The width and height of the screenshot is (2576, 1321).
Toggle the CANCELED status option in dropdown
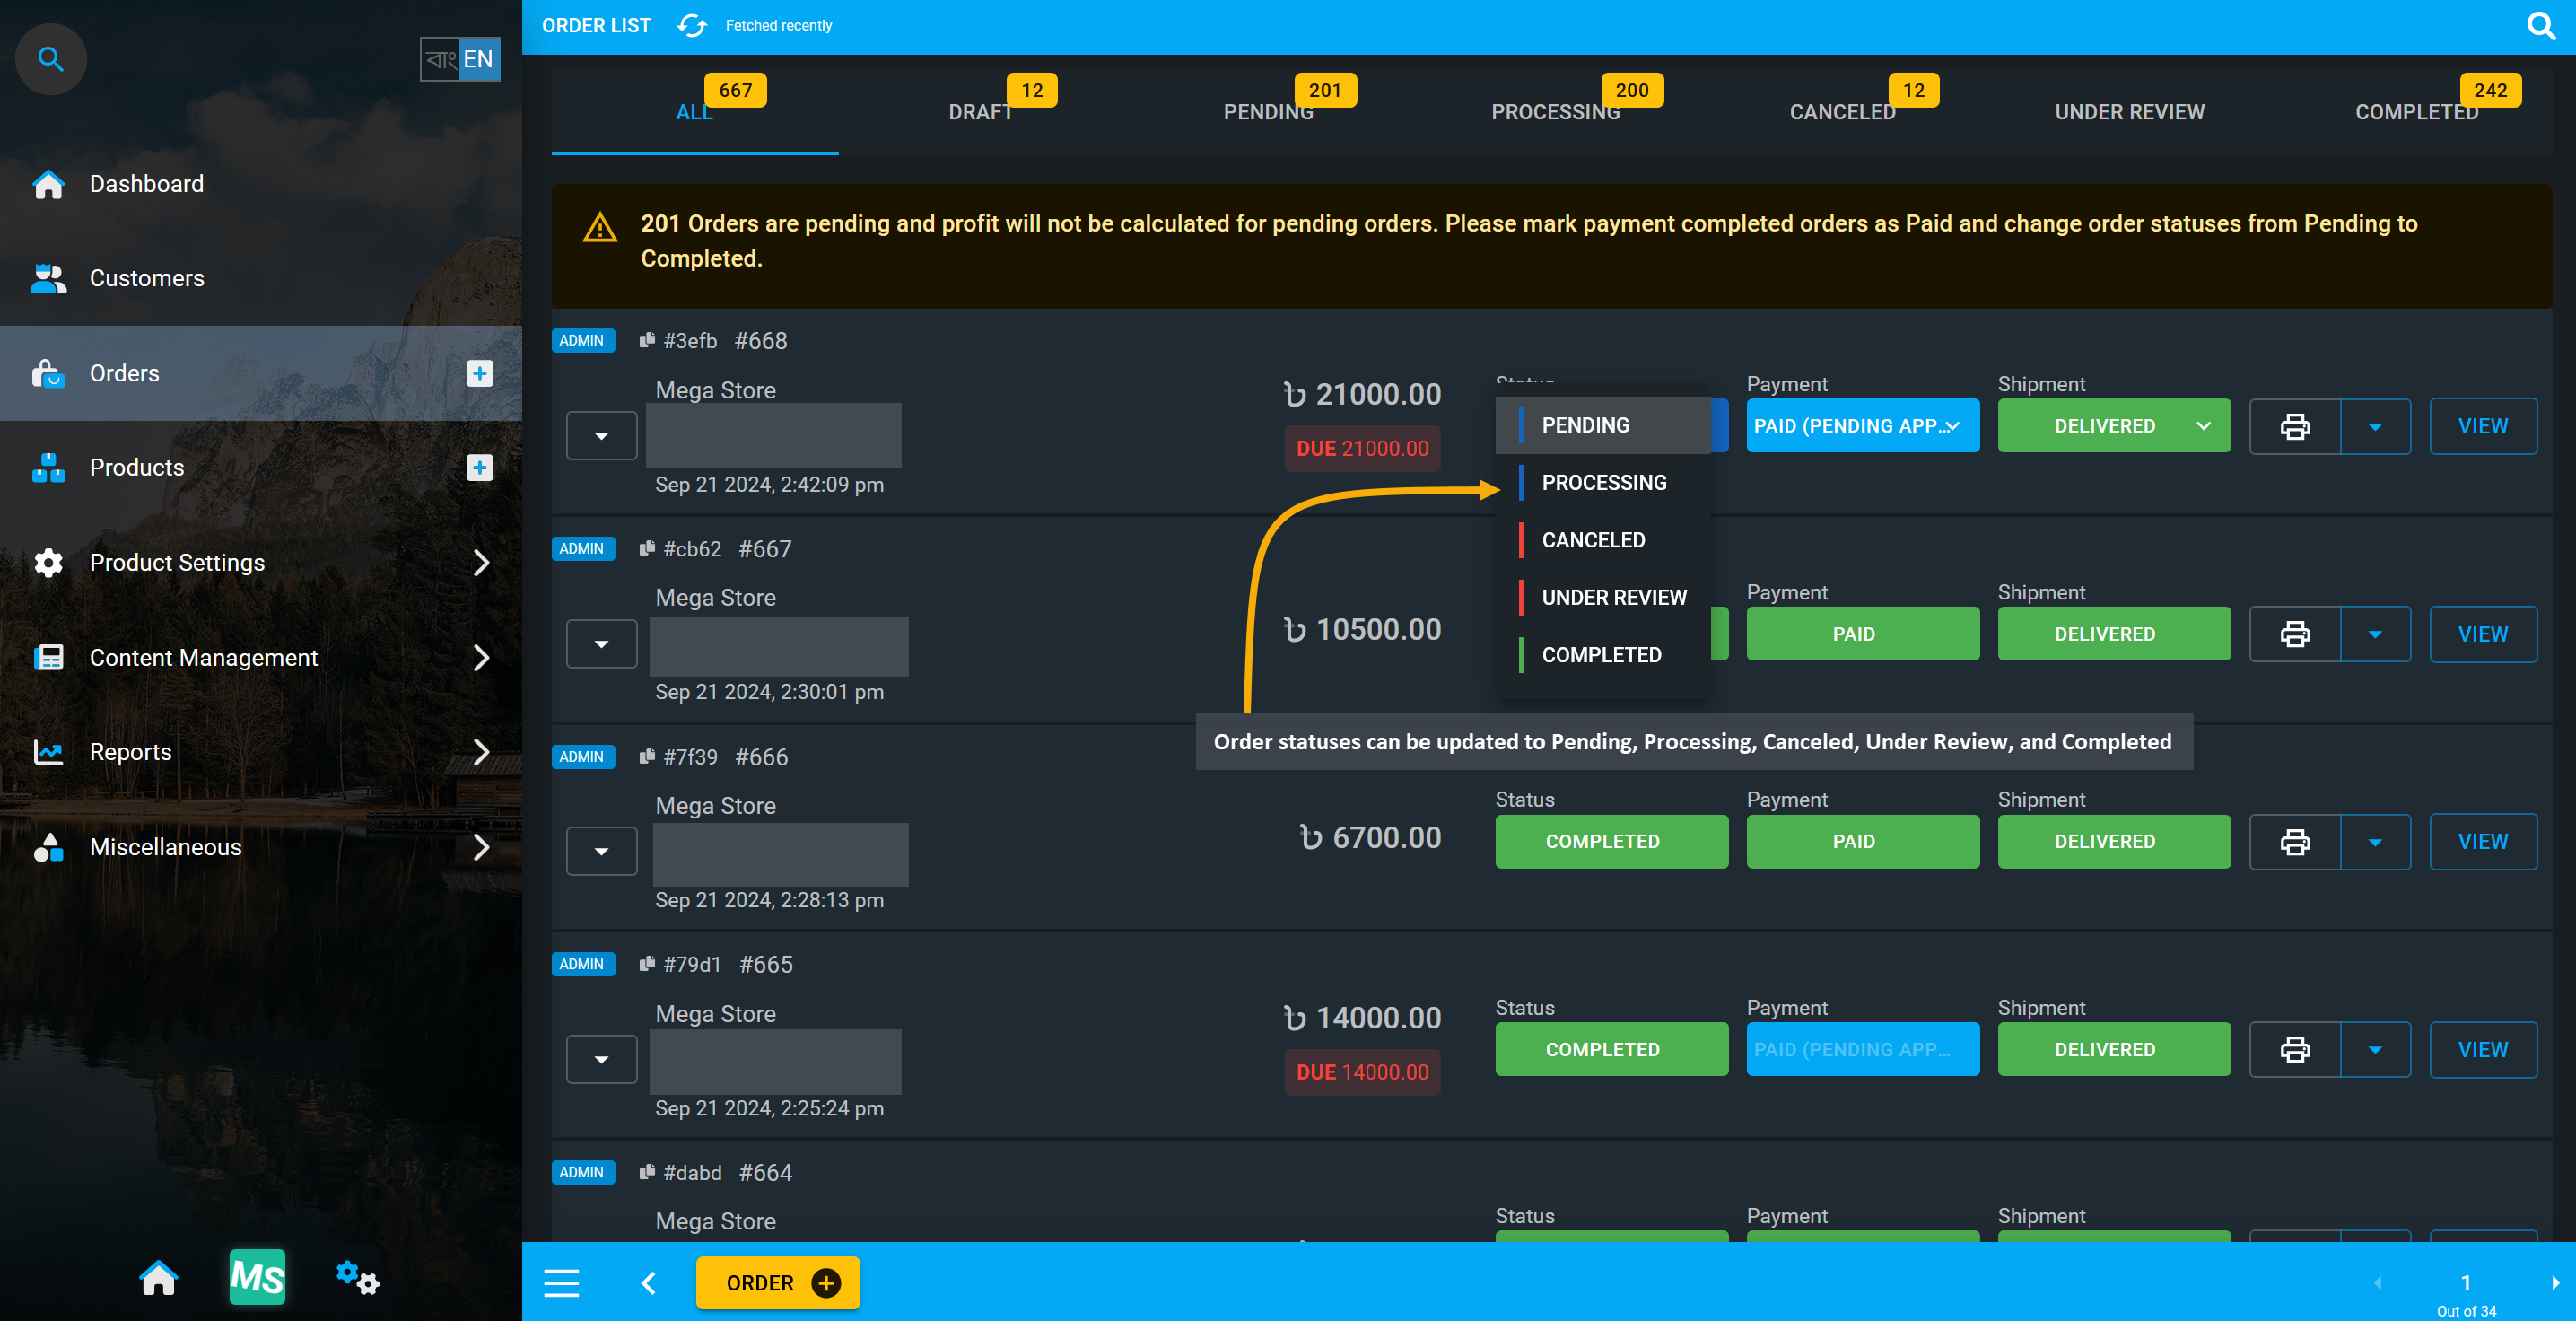1591,539
